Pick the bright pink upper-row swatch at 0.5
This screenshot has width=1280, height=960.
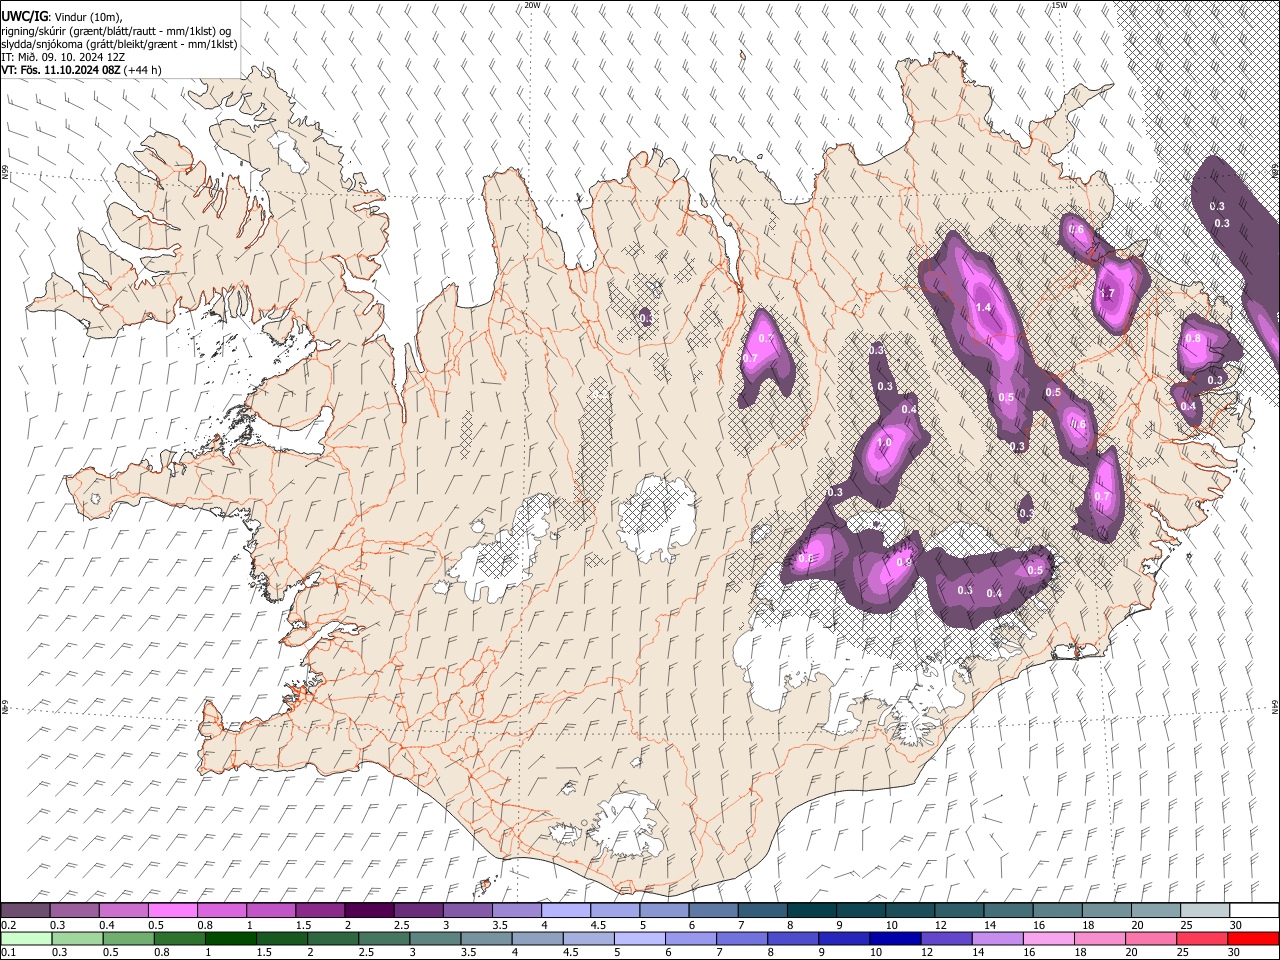(x=172, y=911)
